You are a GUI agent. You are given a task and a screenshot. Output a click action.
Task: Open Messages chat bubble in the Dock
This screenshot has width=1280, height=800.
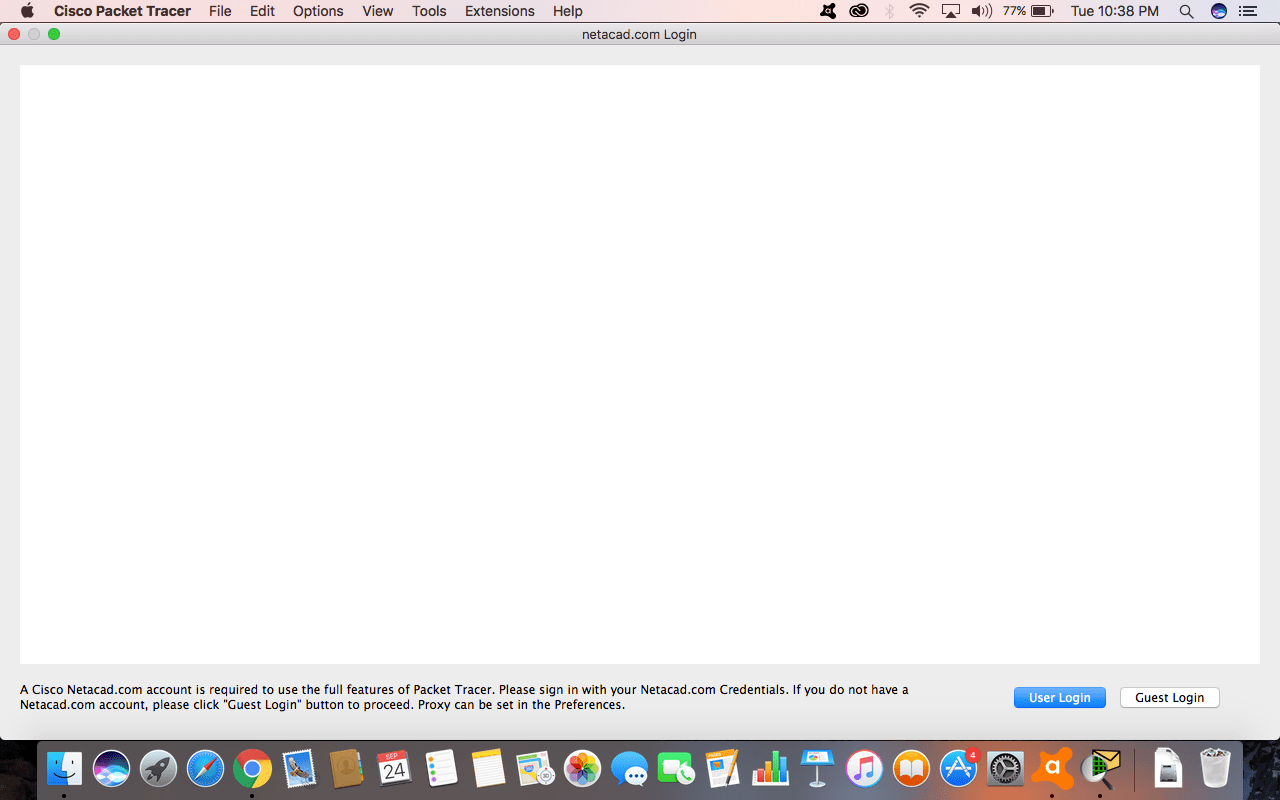click(629, 768)
